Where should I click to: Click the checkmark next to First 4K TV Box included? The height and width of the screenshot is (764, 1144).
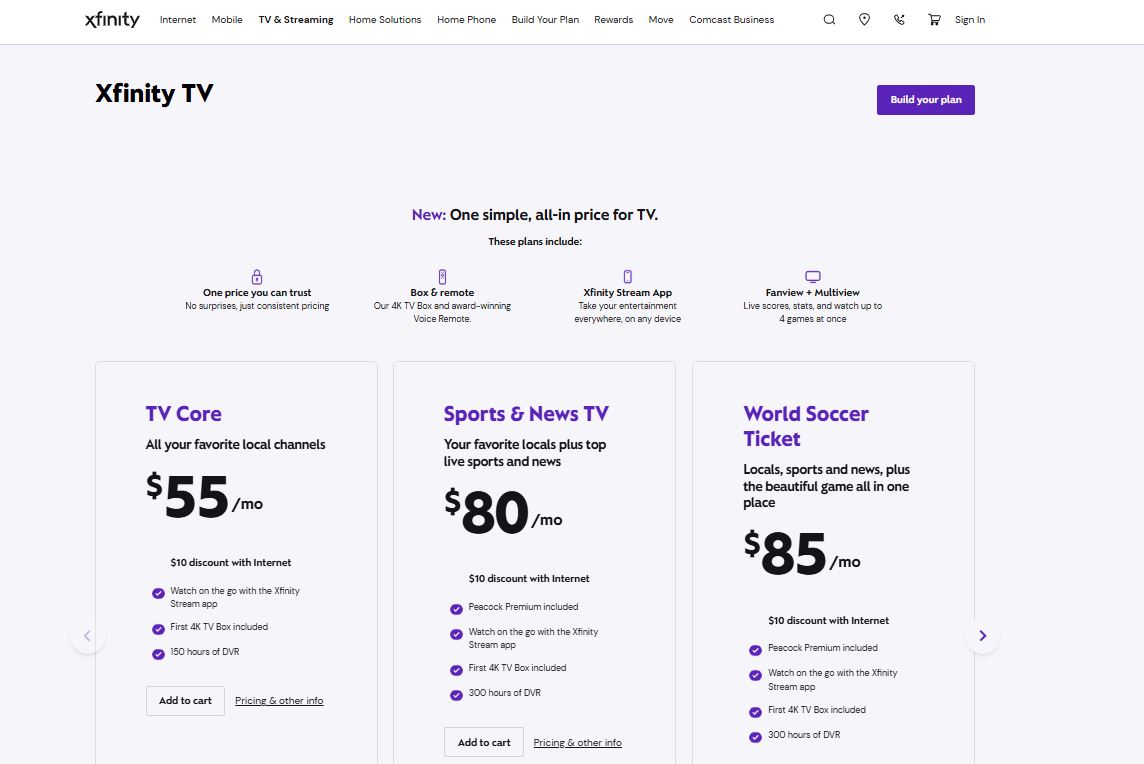(x=158, y=628)
